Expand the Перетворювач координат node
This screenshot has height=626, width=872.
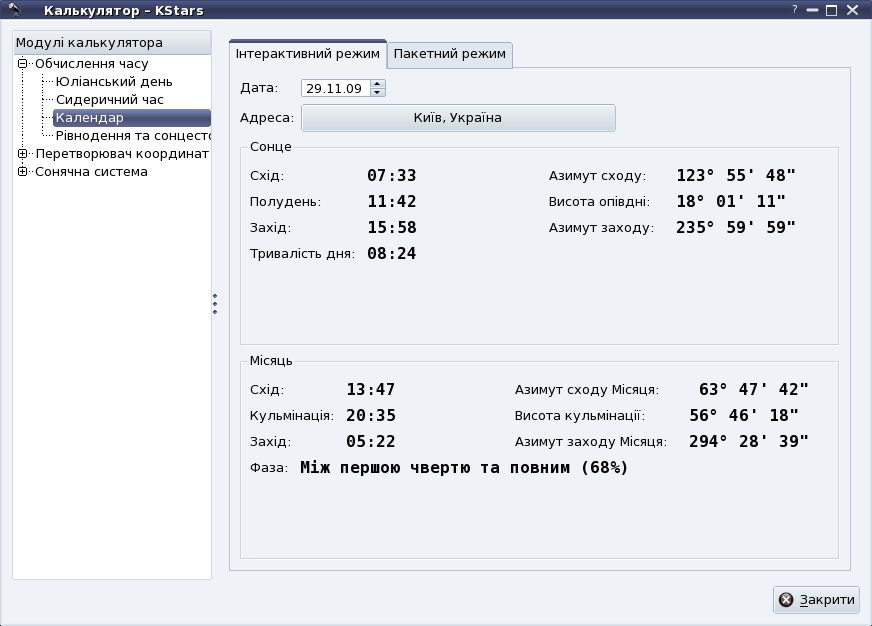pos(22,154)
